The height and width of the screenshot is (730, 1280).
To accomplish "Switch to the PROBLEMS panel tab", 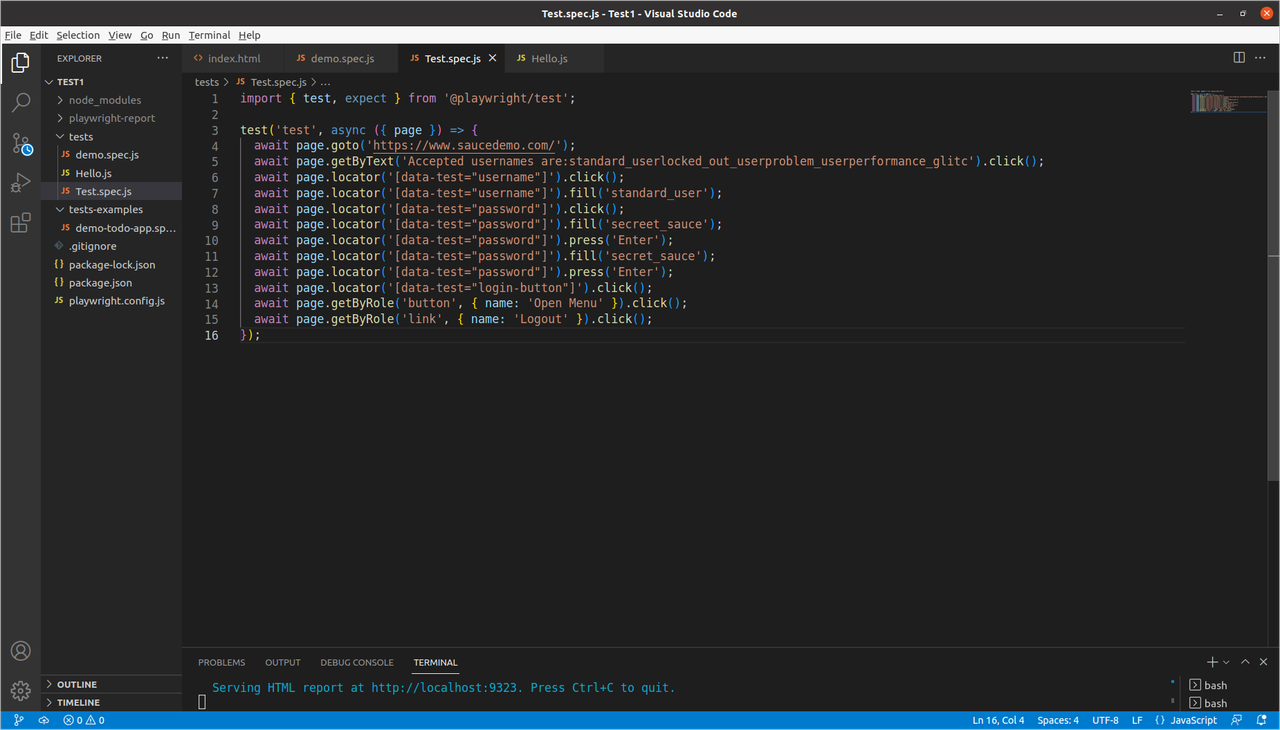I will 221,662.
